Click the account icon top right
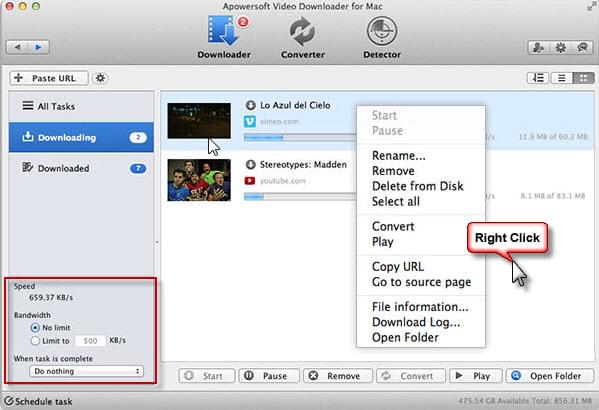The height and width of the screenshot is (410, 599). (539, 47)
